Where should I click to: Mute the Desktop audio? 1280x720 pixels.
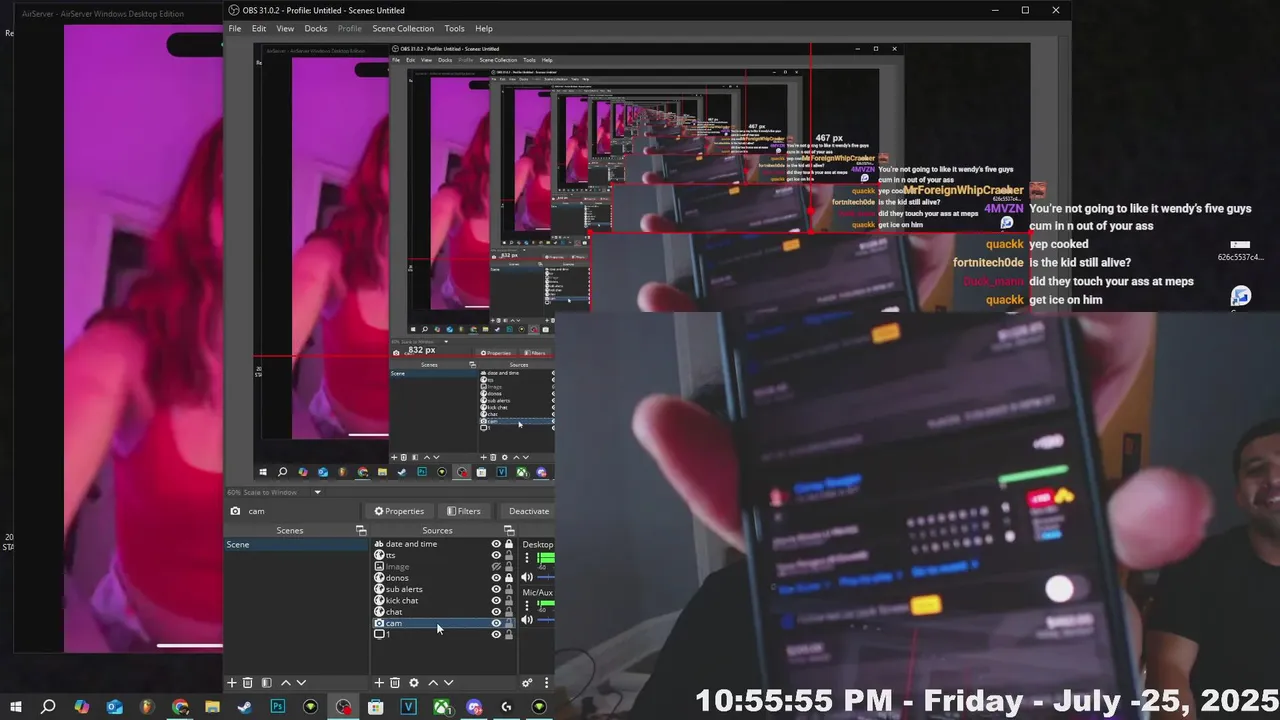coord(527,577)
